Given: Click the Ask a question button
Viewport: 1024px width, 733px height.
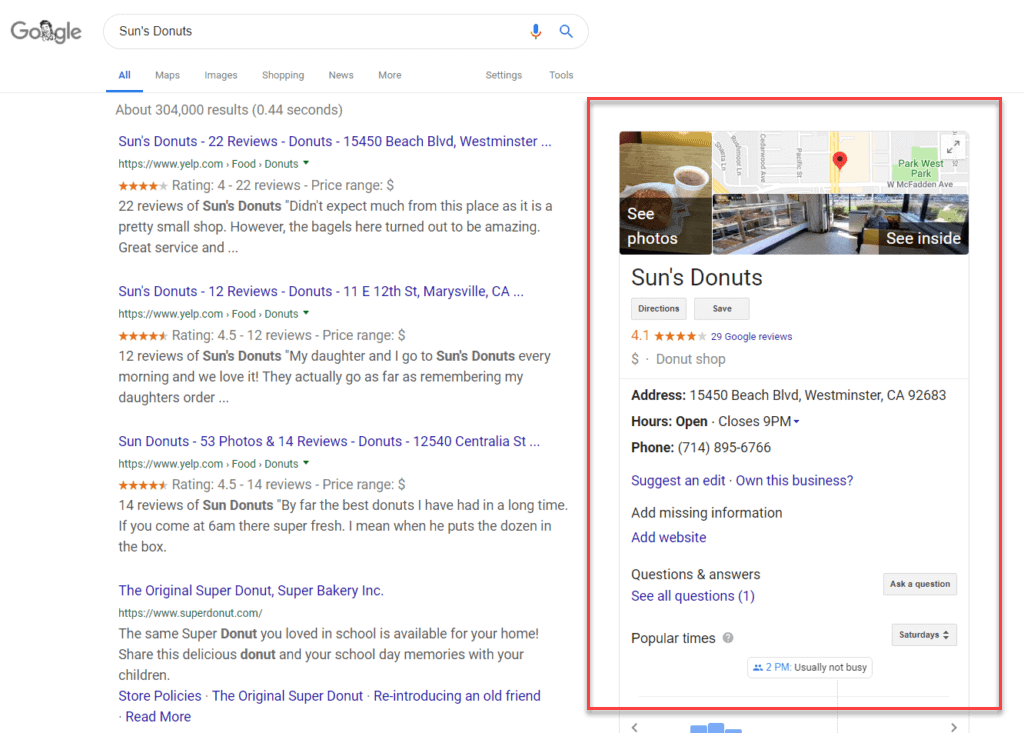Looking at the screenshot, I should pyautogui.click(x=919, y=584).
